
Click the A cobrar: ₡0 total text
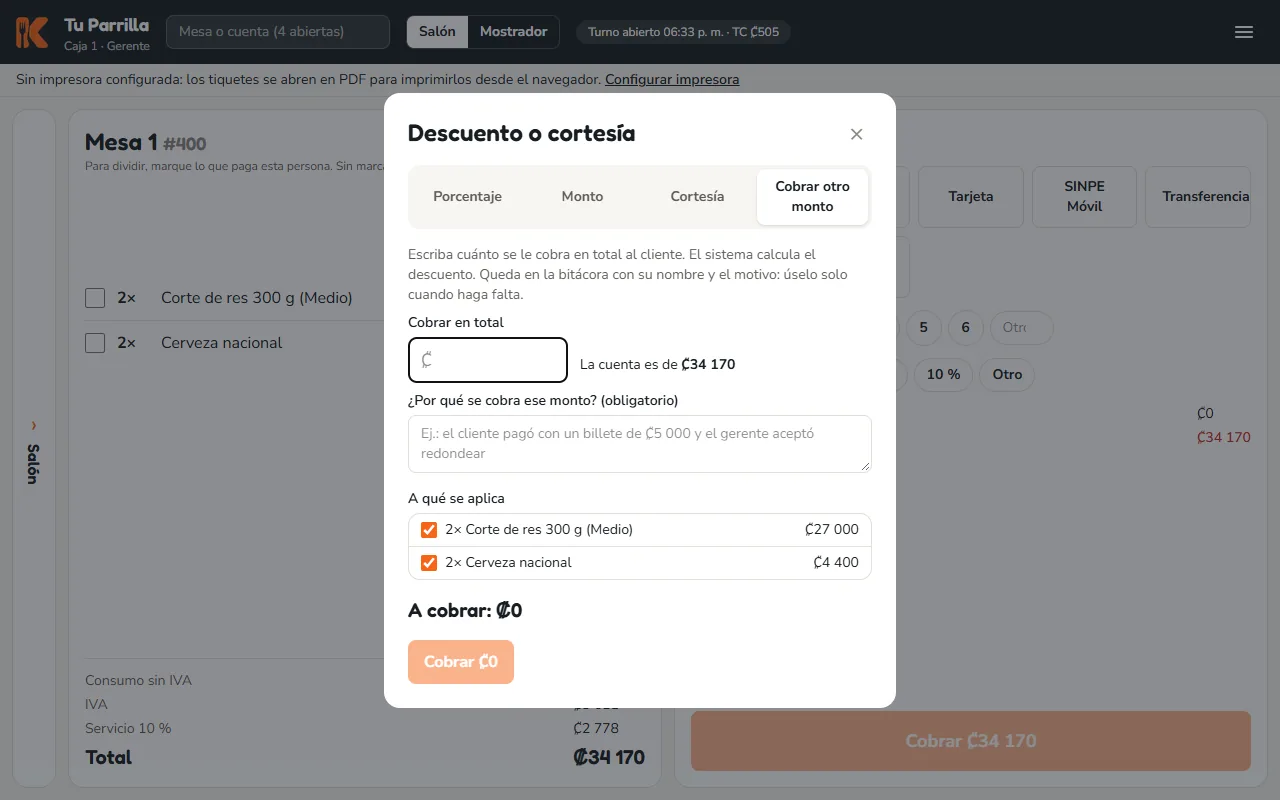465,611
